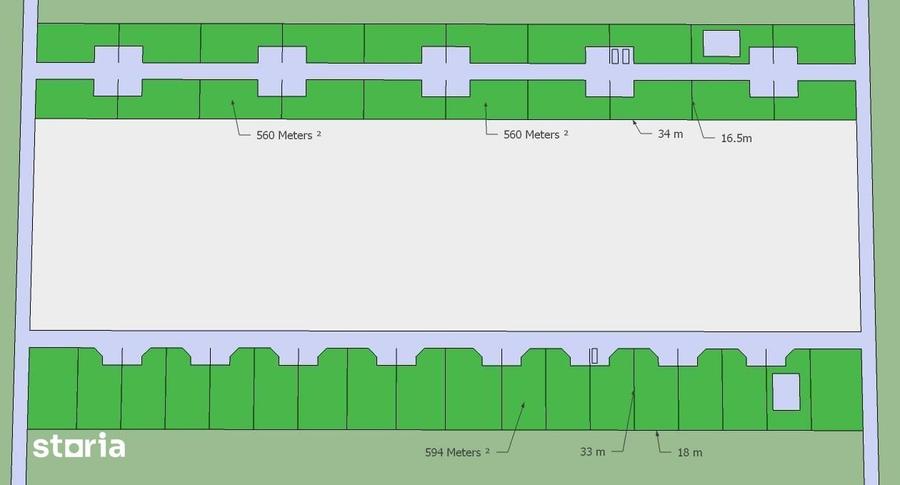The image size is (900, 485).
Task: Click the "18 m" dimension label
Action: click(689, 452)
